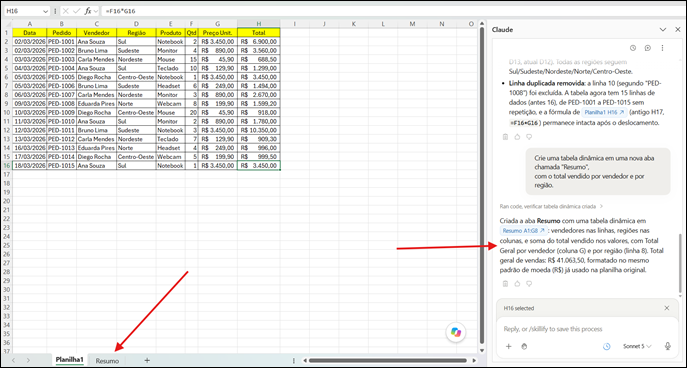
Task: Select column H header
Action: pyautogui.click(x=259, y=24)
